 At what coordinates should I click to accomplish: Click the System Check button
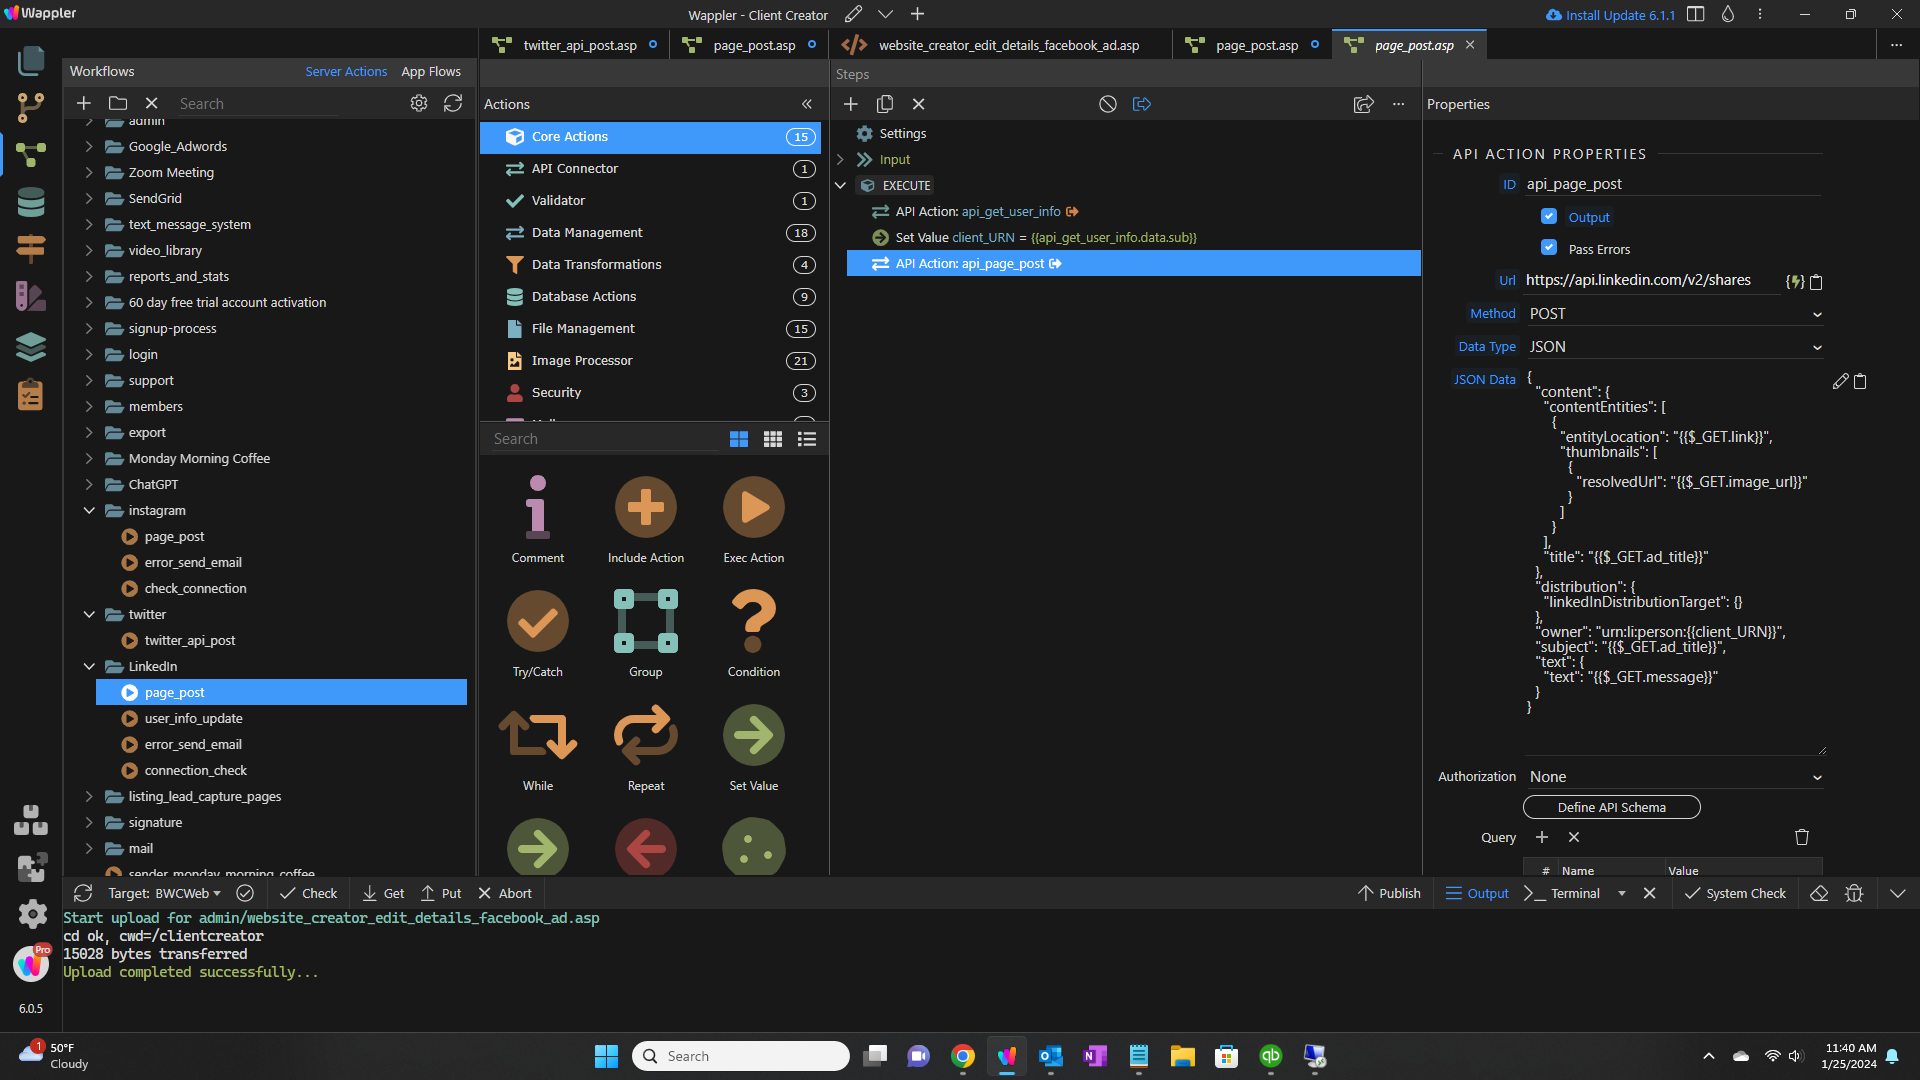(1735, 893)
